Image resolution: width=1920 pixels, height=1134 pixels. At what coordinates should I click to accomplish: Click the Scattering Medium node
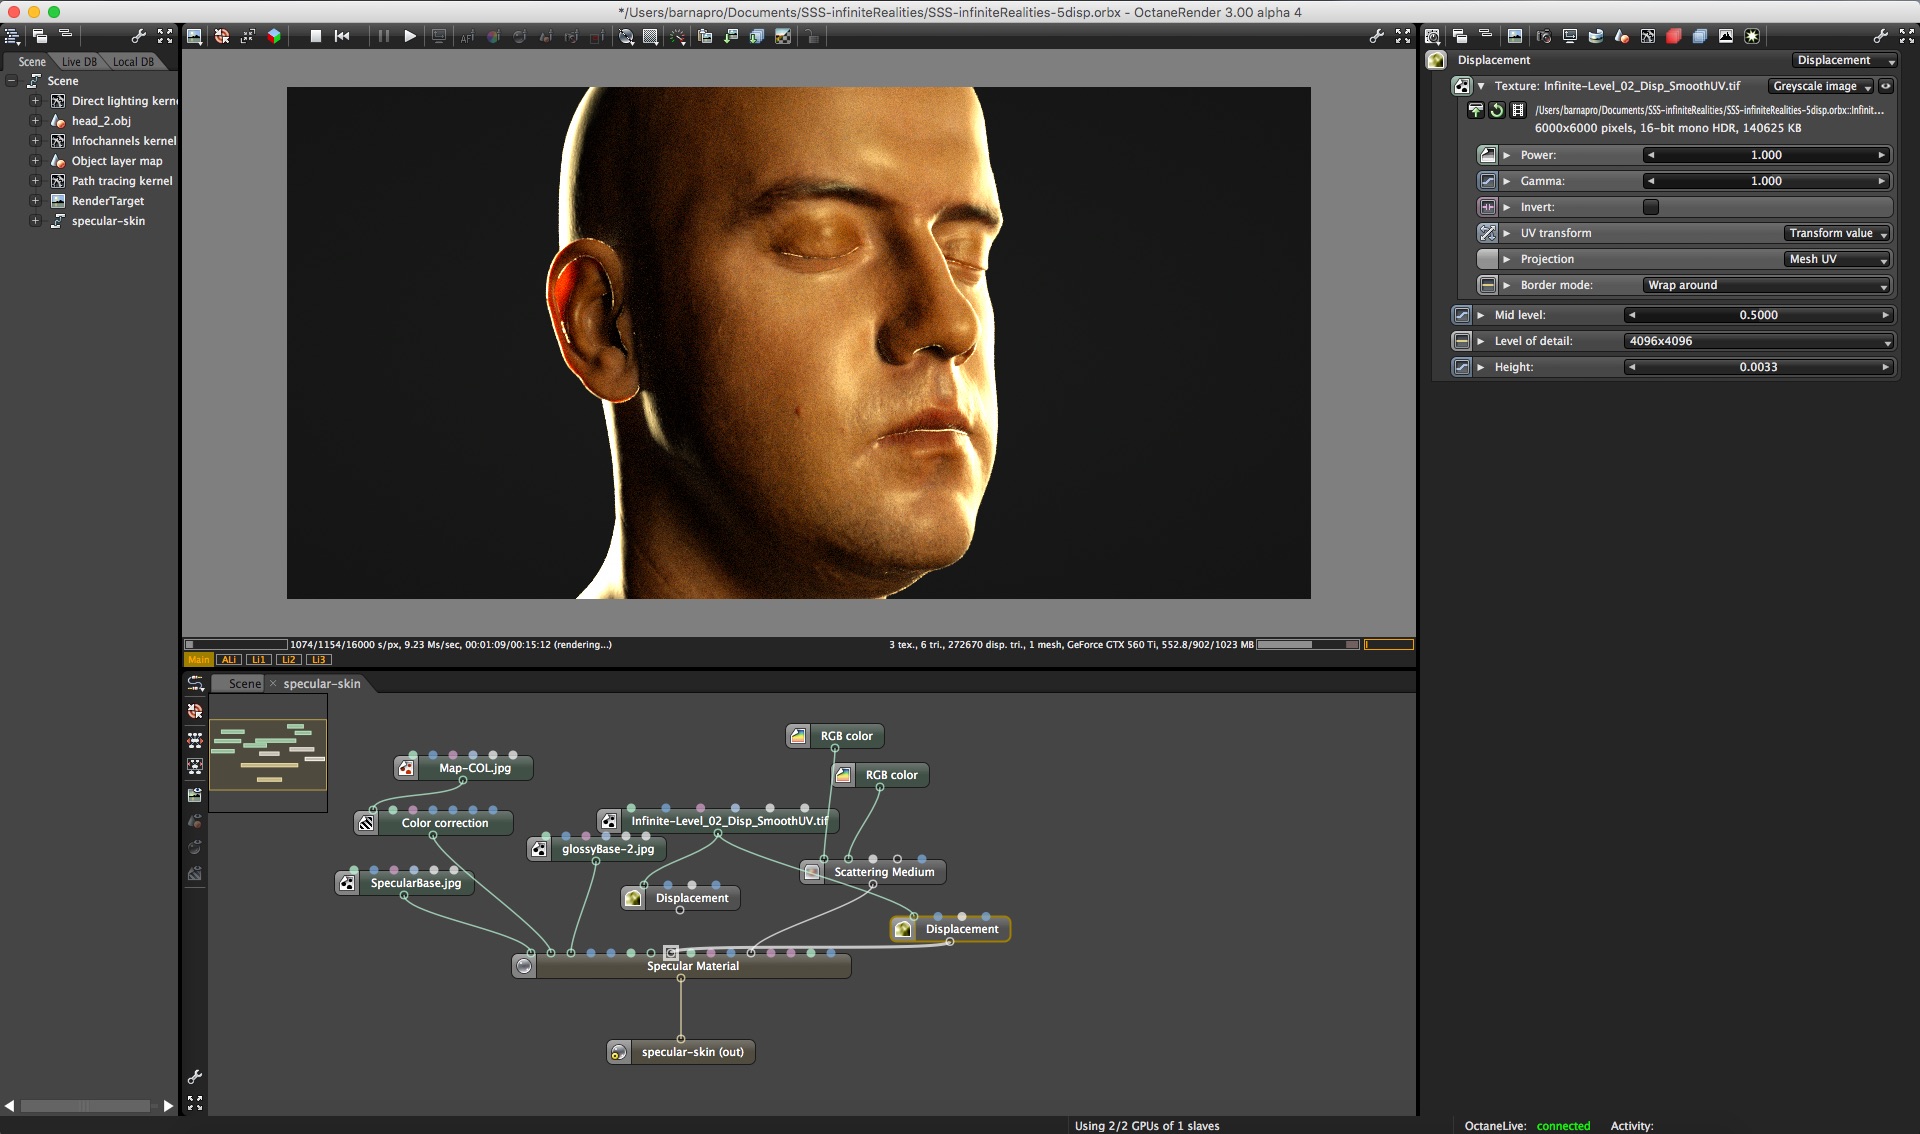(884, 872)
